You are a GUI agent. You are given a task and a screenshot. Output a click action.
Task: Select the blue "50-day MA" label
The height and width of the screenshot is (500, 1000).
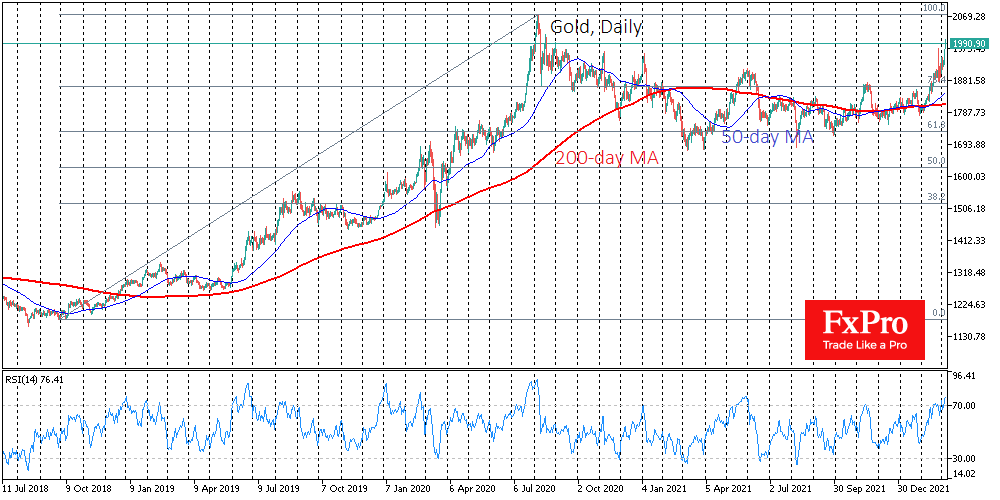(x=767, y=137)
